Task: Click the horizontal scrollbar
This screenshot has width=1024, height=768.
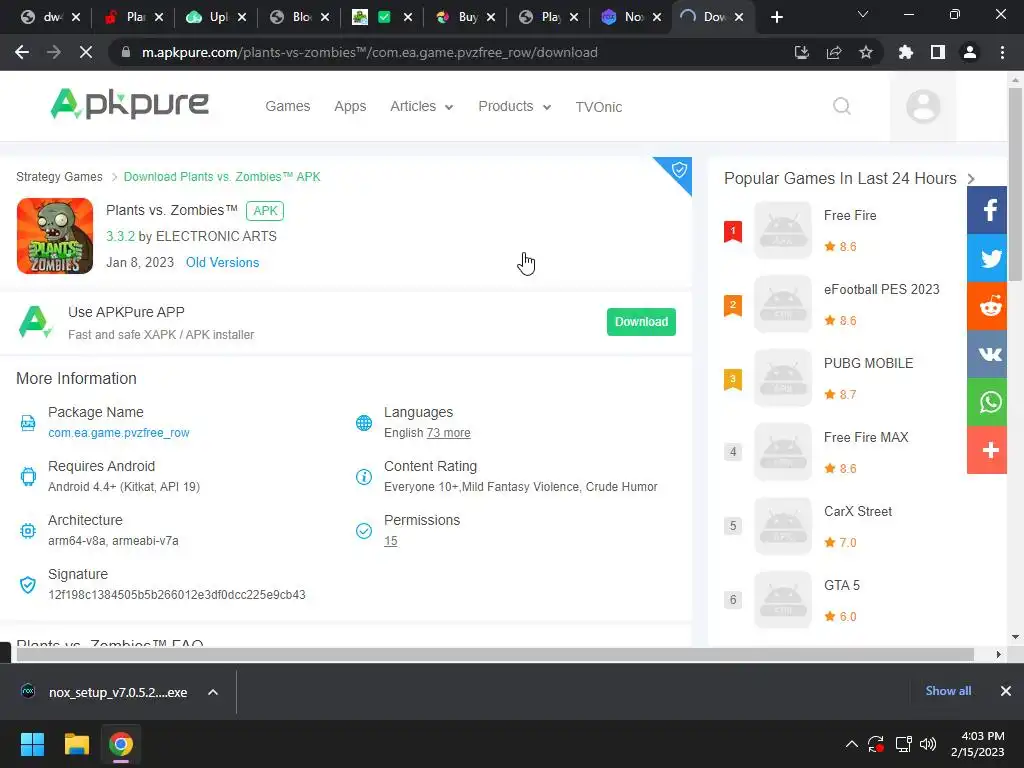Action: (494, 654)
